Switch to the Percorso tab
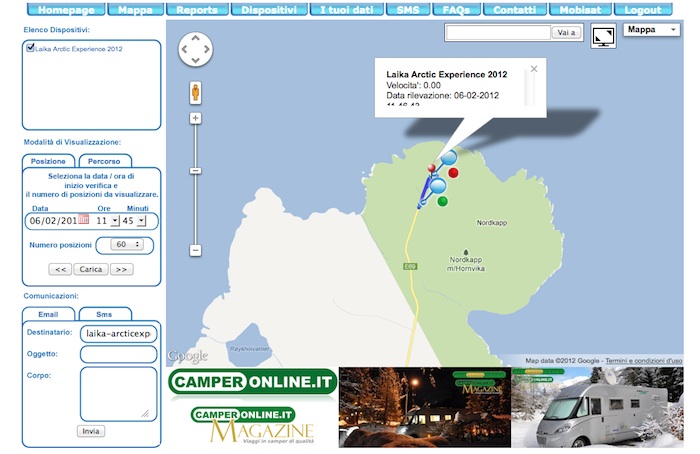 pos(103,161)
